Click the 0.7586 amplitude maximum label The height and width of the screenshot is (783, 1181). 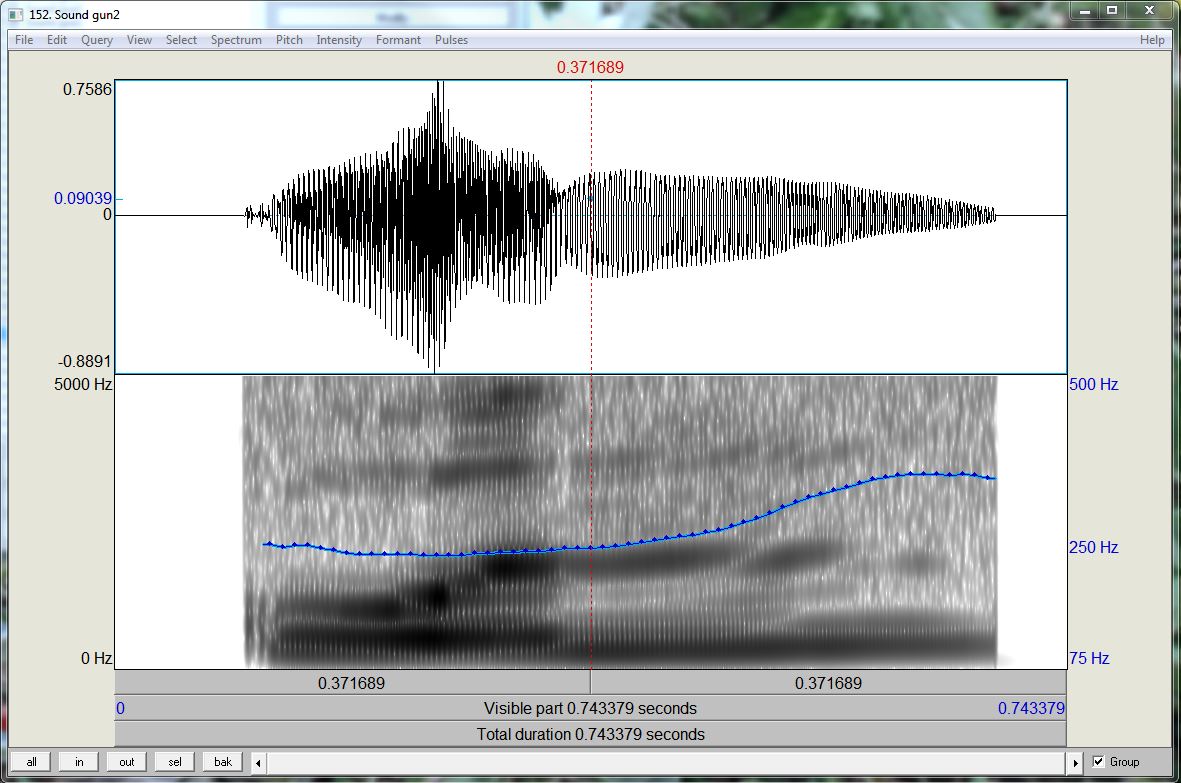87,89
